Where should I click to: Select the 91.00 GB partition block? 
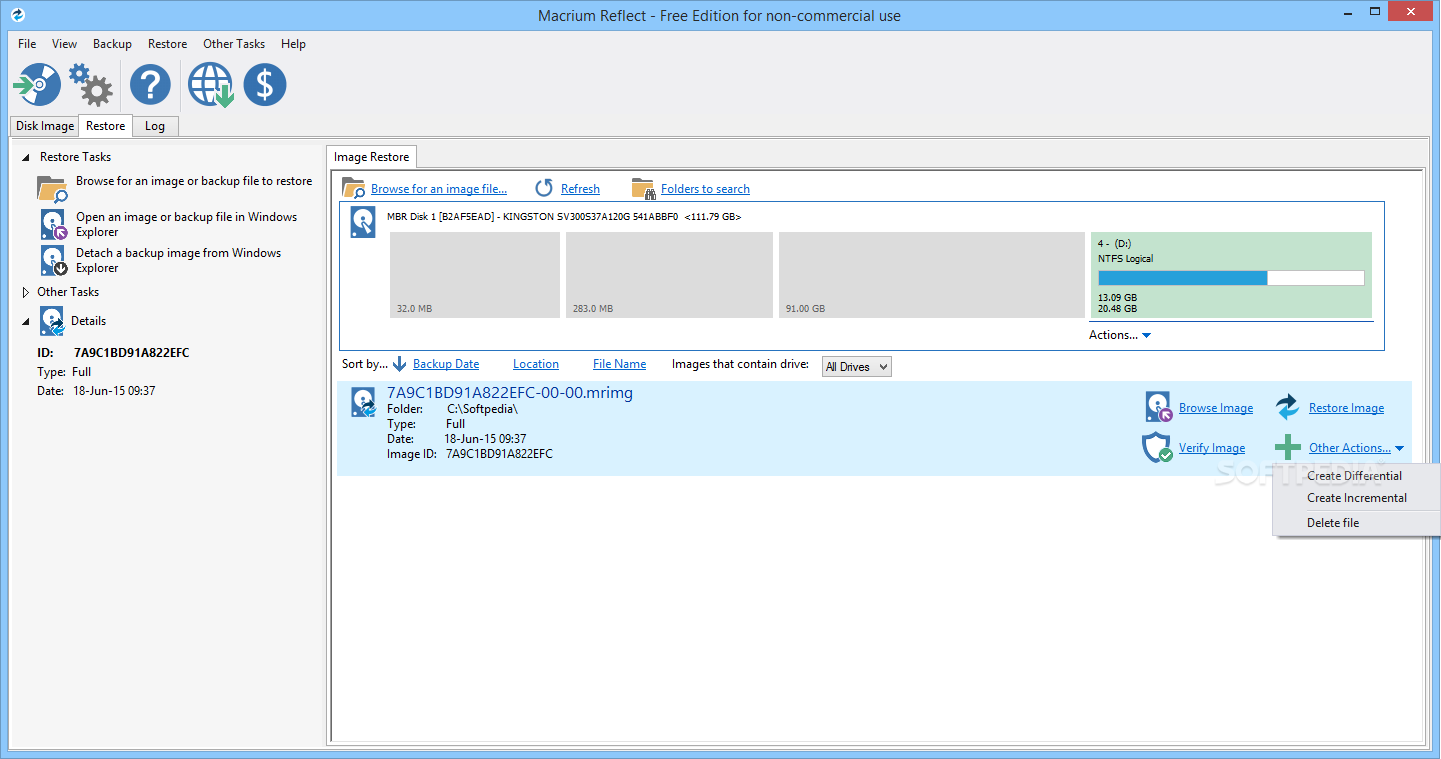[931, 275]
